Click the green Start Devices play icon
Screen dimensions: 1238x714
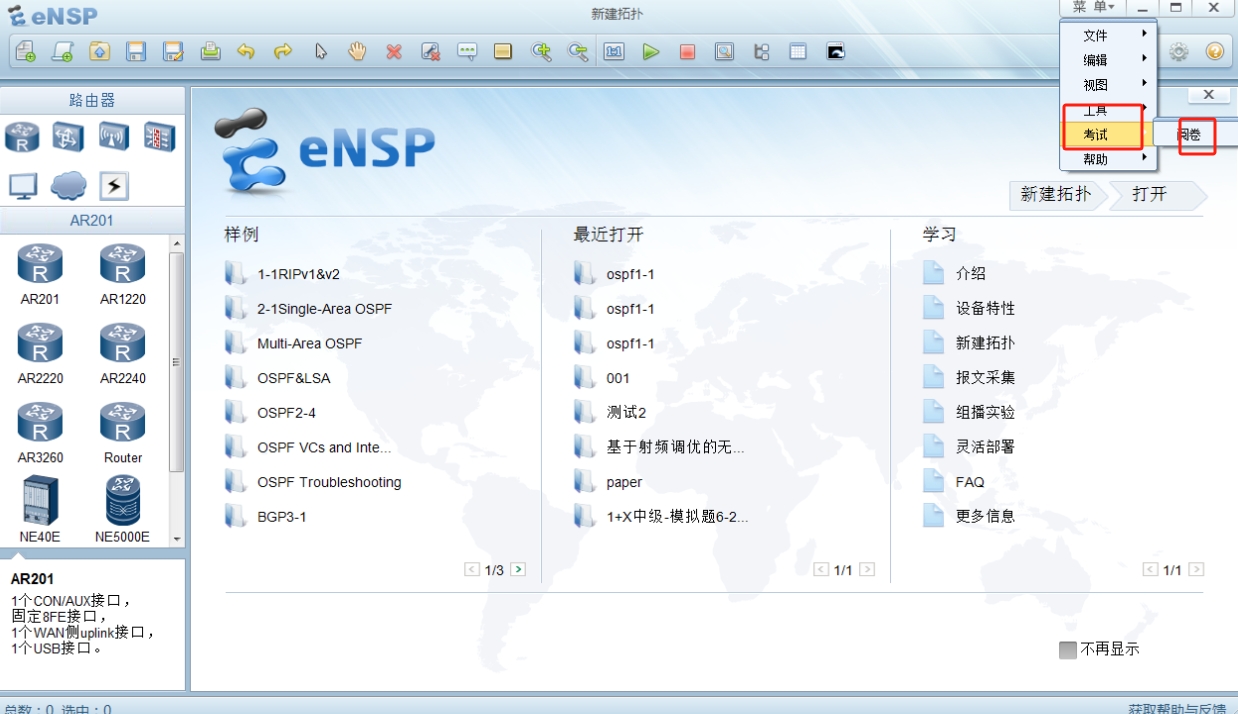[x=651, y=52]
